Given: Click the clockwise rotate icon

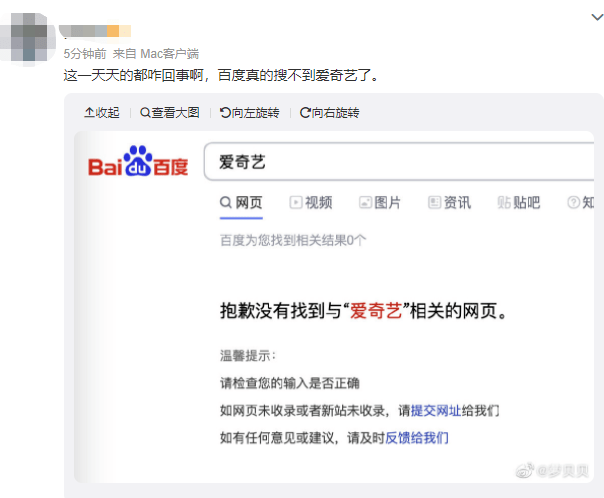Looking at the screenshot, I should click(x=305, y=112).
